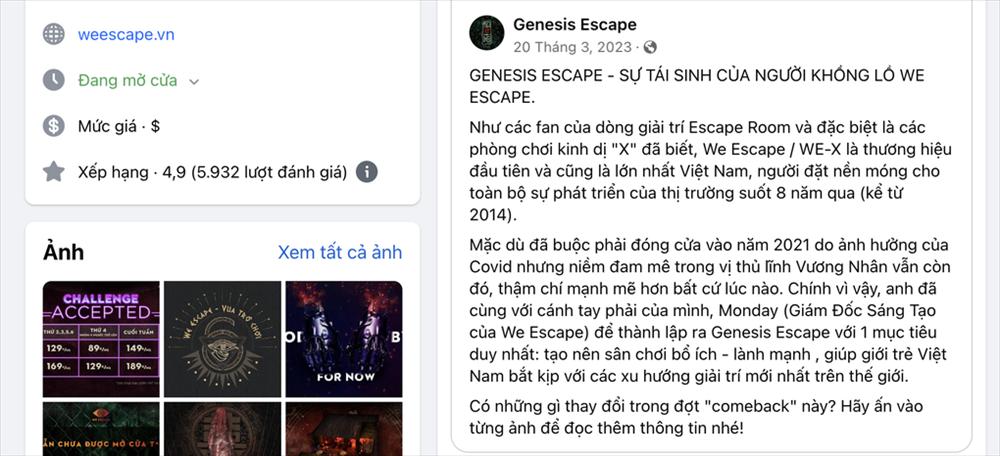Open the bottom-right red scene photo
Image resolution: width=1000 pixels, height=456 pixels.
tap(344, 429)
